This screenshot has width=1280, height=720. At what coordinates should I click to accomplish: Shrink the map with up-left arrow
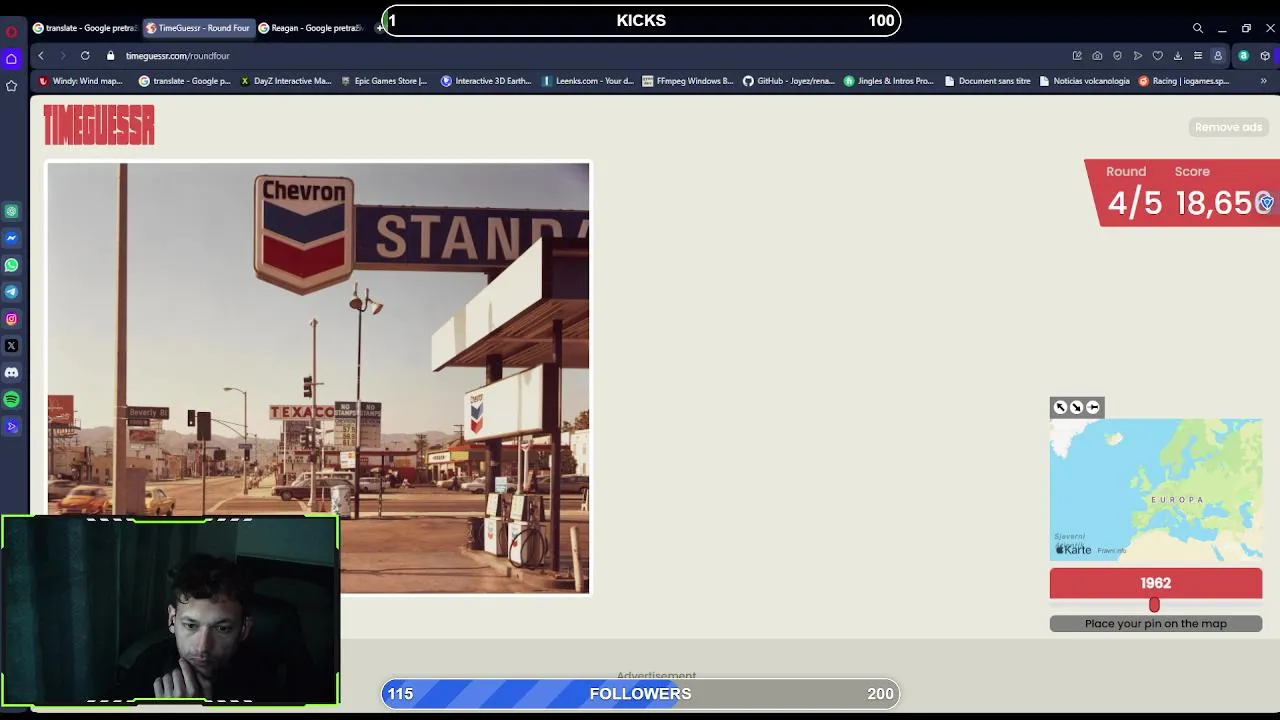(x=1060, y=407)
